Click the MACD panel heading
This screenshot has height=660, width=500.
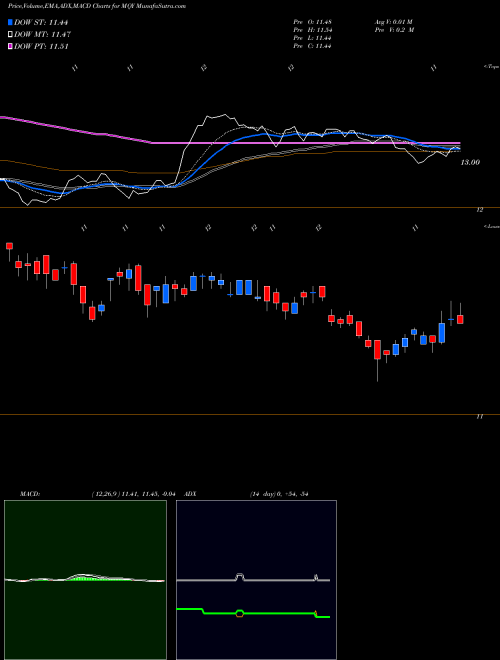click(x=29, y=494)
